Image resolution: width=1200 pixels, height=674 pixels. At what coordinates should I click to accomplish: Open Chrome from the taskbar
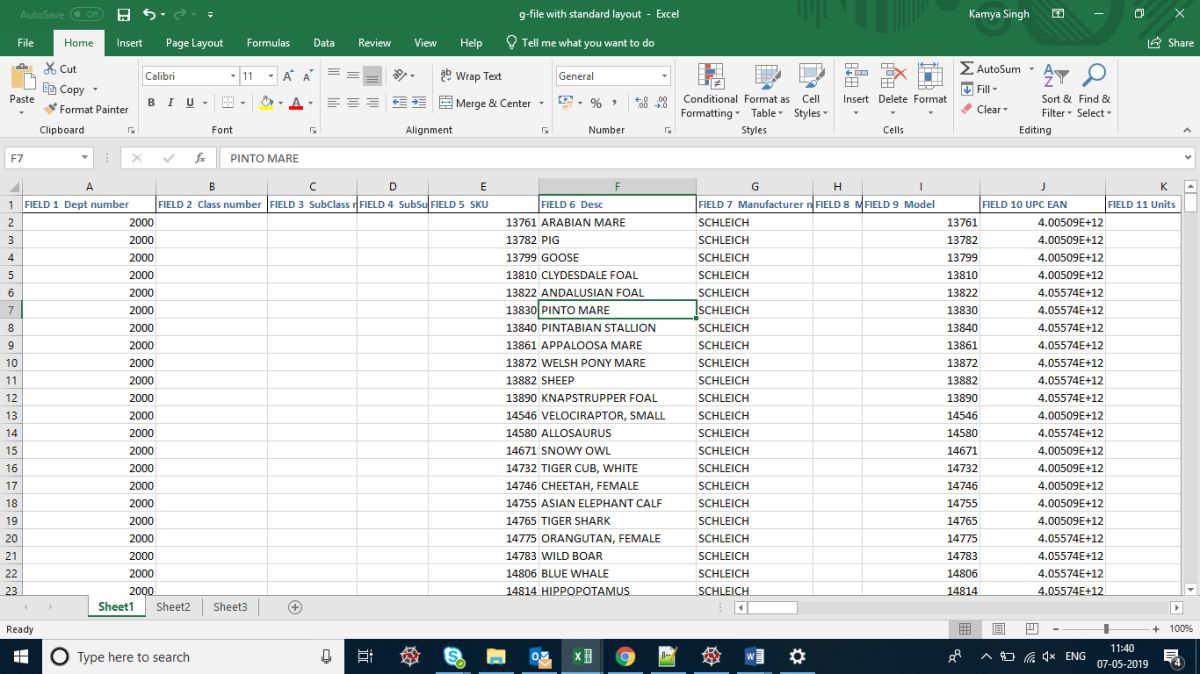pyautogui.click(x=625, y=657)
